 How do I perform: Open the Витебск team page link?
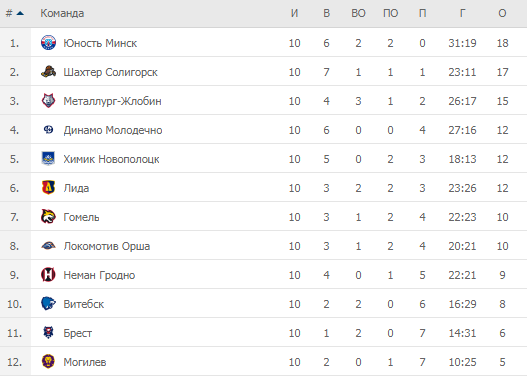point(84,304)
